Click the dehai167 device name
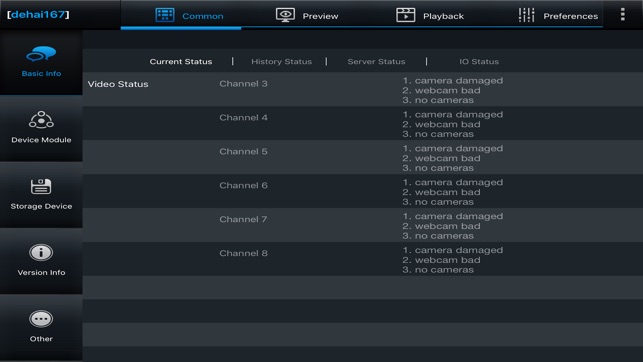This screenshot has height=362, width=643. [x=38, y=14]
